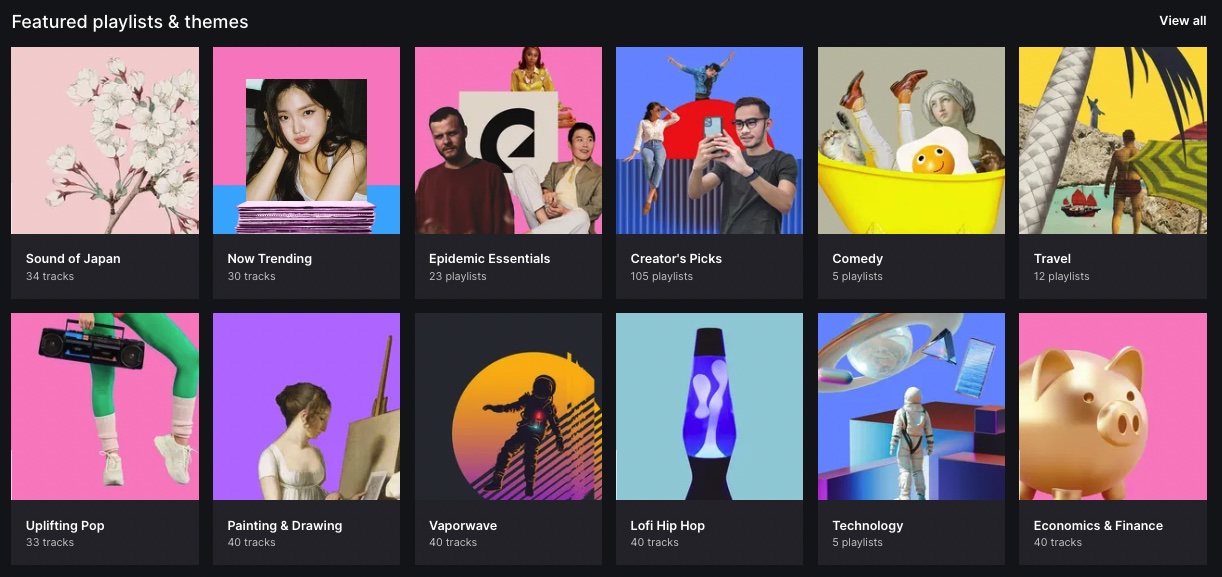Select the Now Trending title text
Image resolution: width=1222 pixels, height=577 pixels.
[269, 258]
